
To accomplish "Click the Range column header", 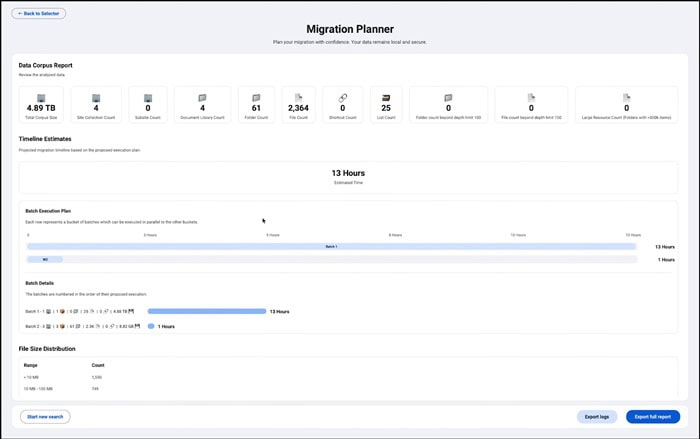I will click(x=31, y=365).
